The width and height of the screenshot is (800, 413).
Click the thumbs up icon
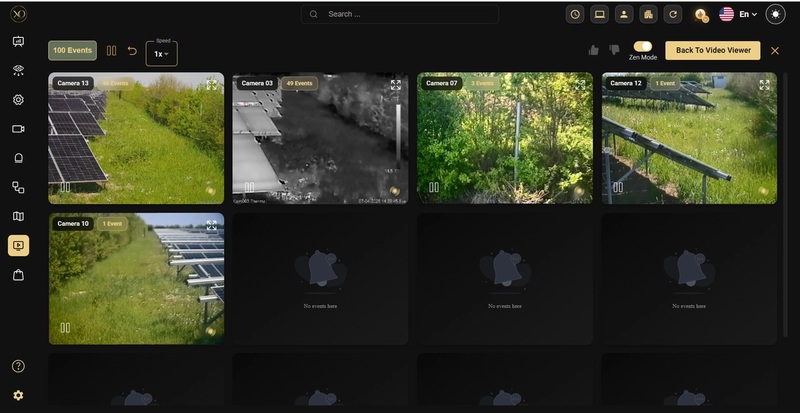pos(593,50)
